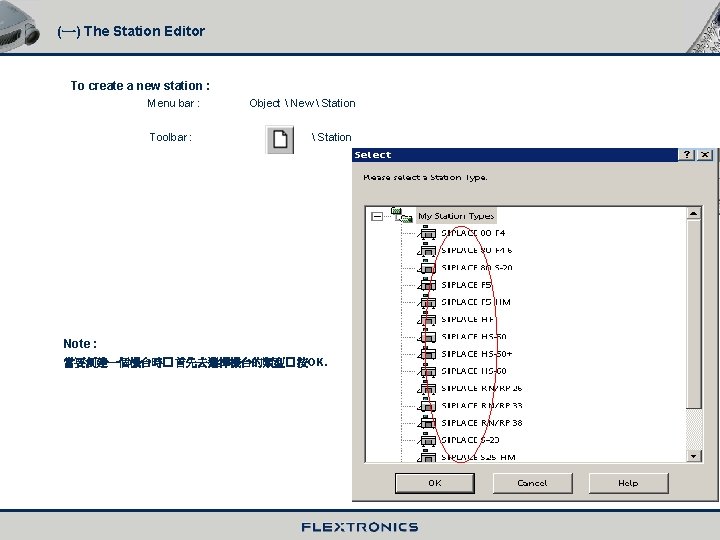This screenshot has height=540, width=720.
Task: Select the SIPLACE S25 HM row text
Action: [478, 457]
